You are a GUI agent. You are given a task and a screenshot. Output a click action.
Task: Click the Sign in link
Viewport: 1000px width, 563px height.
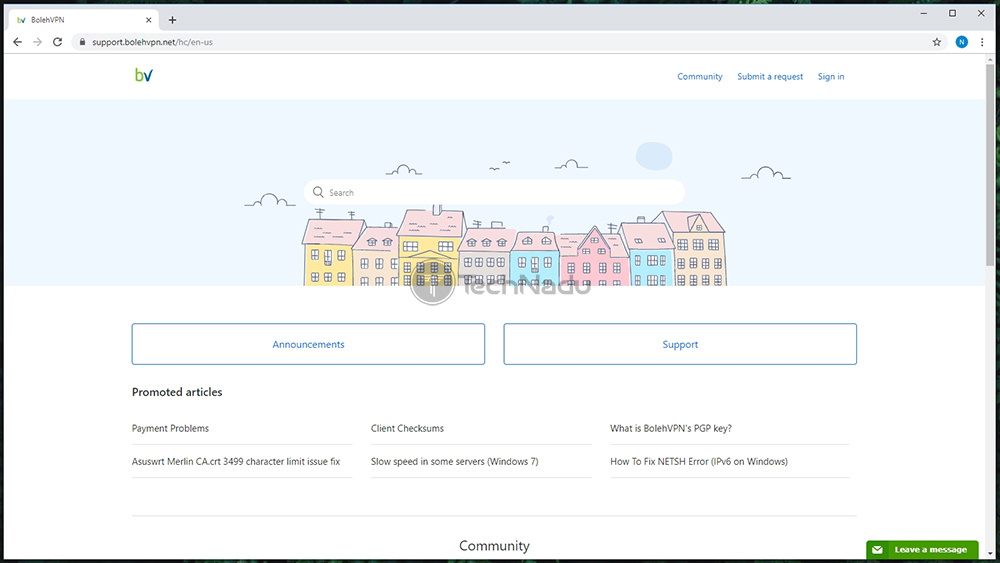pyautogui.click(x=830, y=77)
